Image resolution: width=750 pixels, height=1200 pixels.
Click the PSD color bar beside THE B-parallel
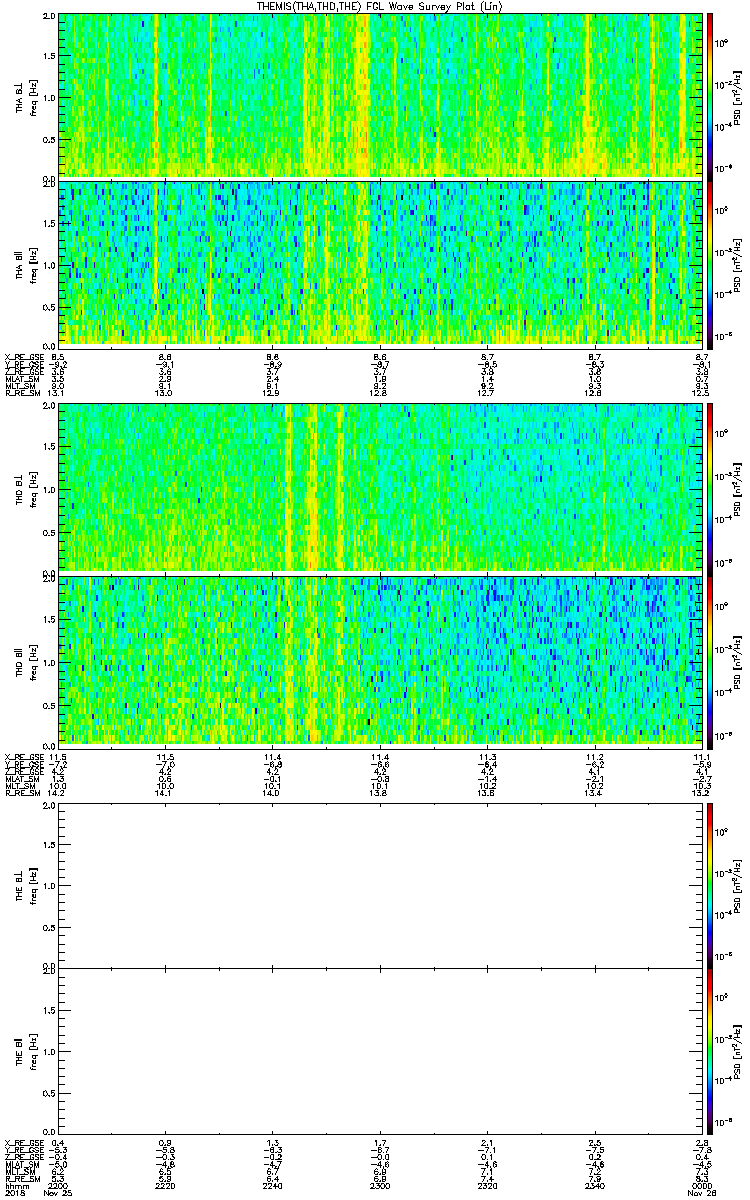(x=710, y=1051)
